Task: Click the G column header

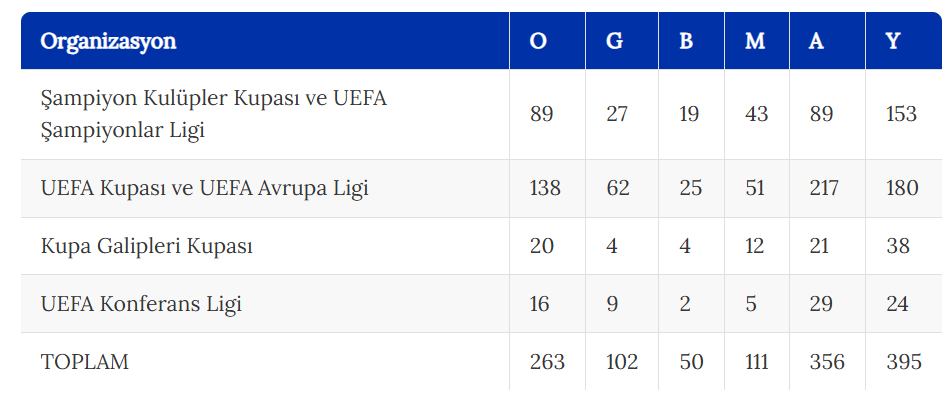Action: (x=614, y=41)
